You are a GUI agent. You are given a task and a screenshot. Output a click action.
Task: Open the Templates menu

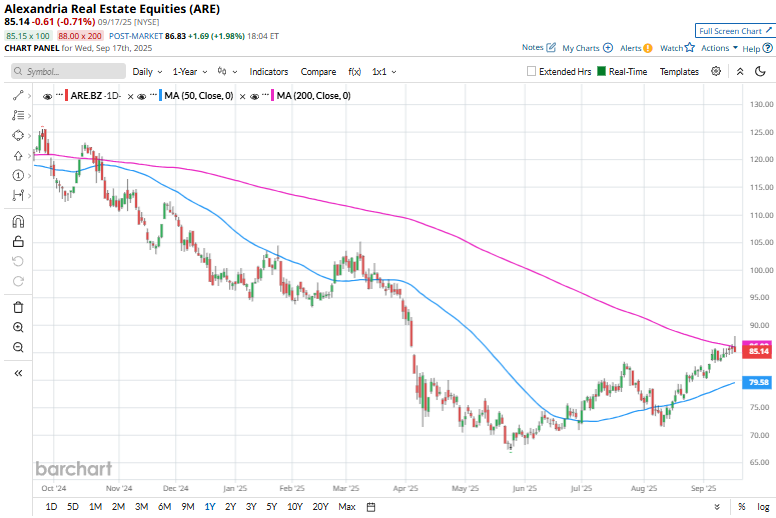click(679, 72)
